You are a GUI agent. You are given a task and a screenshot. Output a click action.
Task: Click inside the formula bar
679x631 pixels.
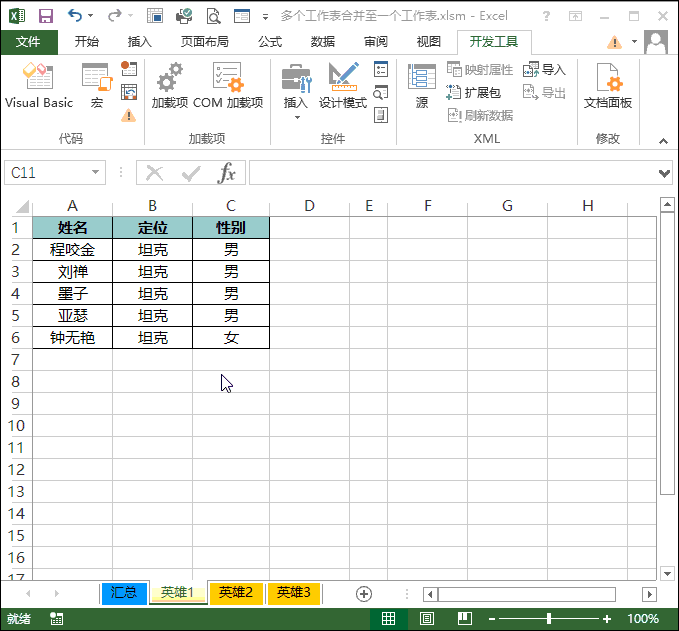click(x=453, y=173)
